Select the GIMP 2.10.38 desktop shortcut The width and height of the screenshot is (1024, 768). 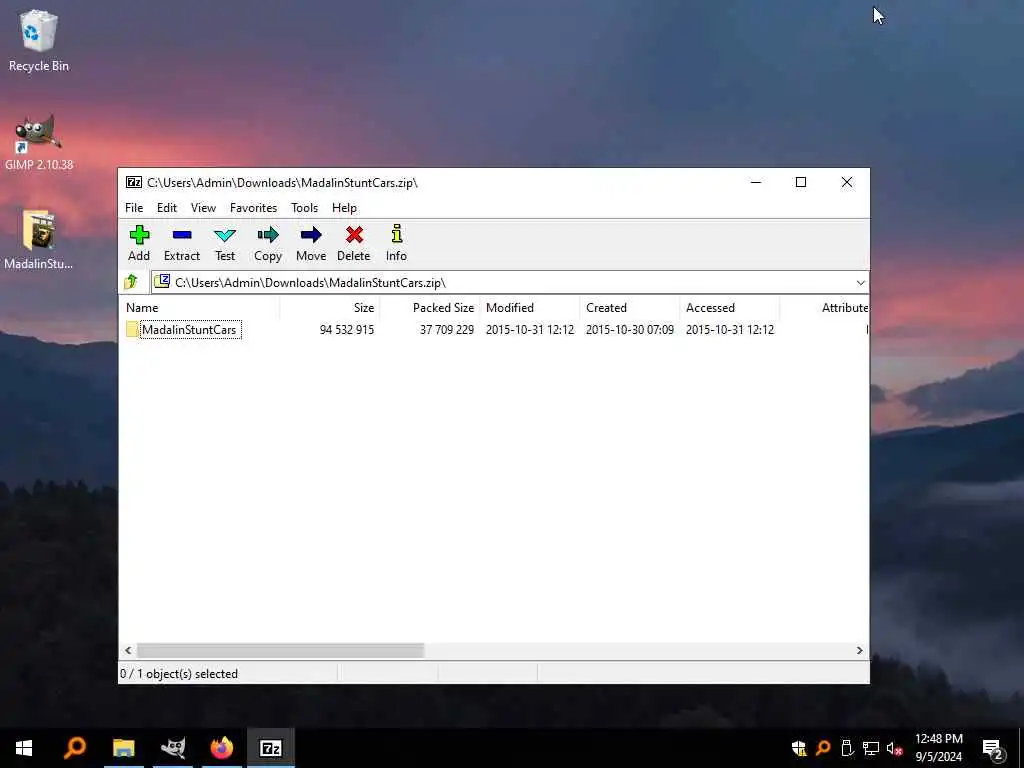[39, 142]
